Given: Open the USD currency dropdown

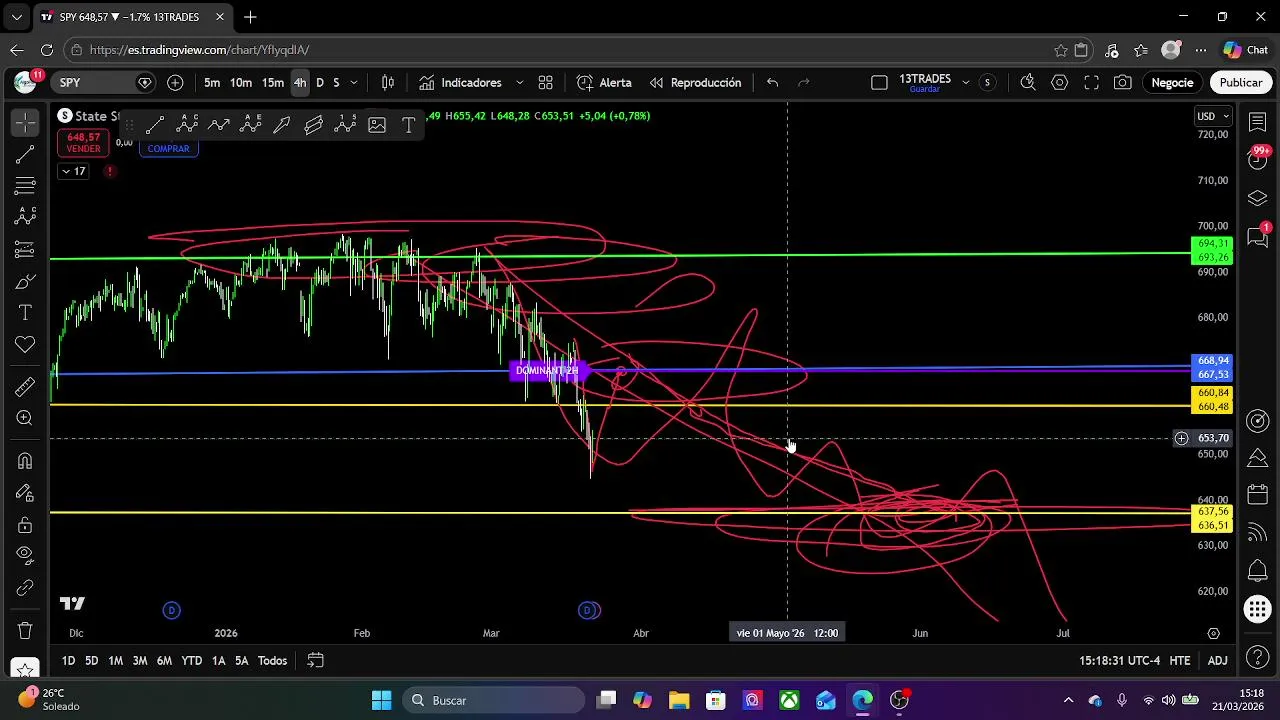Looking at the screenshot, I should pyautogui.click(x=1213, y=116).
